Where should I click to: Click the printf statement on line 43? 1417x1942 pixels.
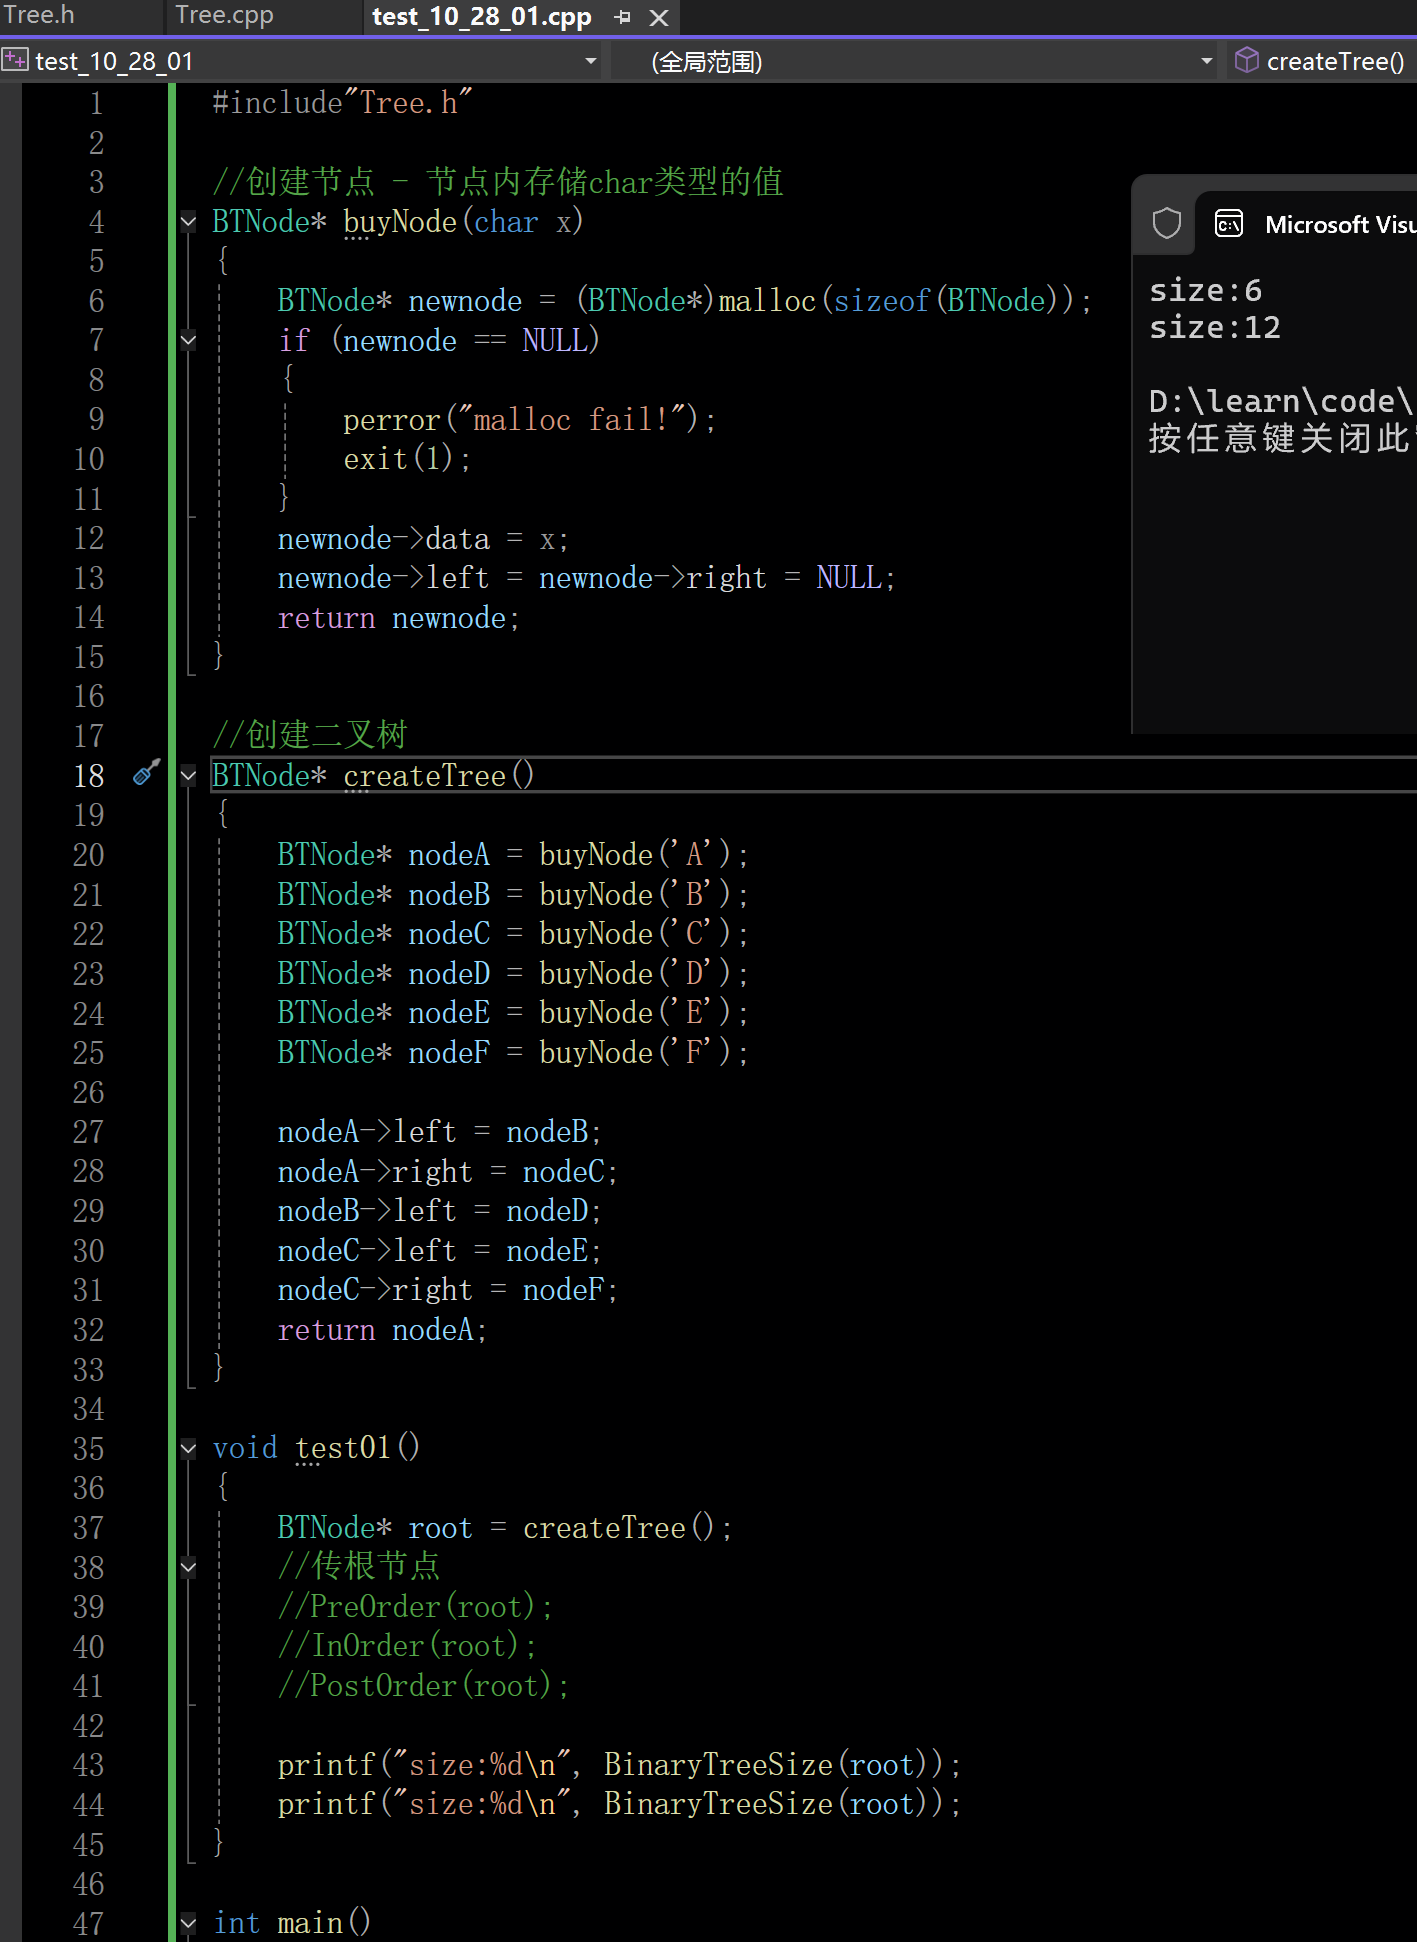coord(620,1765)
